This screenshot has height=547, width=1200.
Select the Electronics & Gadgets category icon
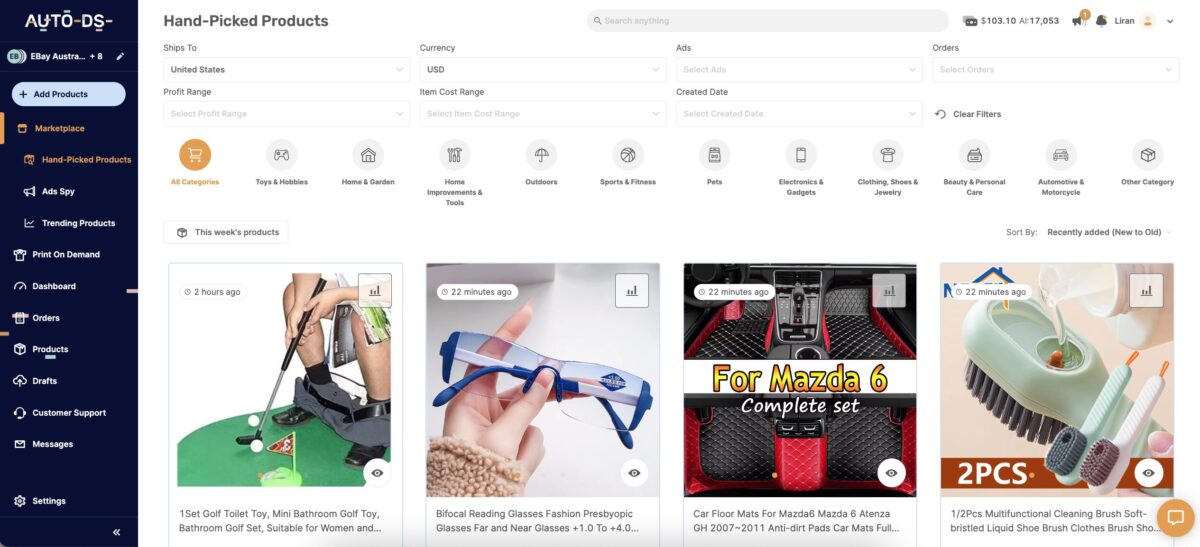801,155
